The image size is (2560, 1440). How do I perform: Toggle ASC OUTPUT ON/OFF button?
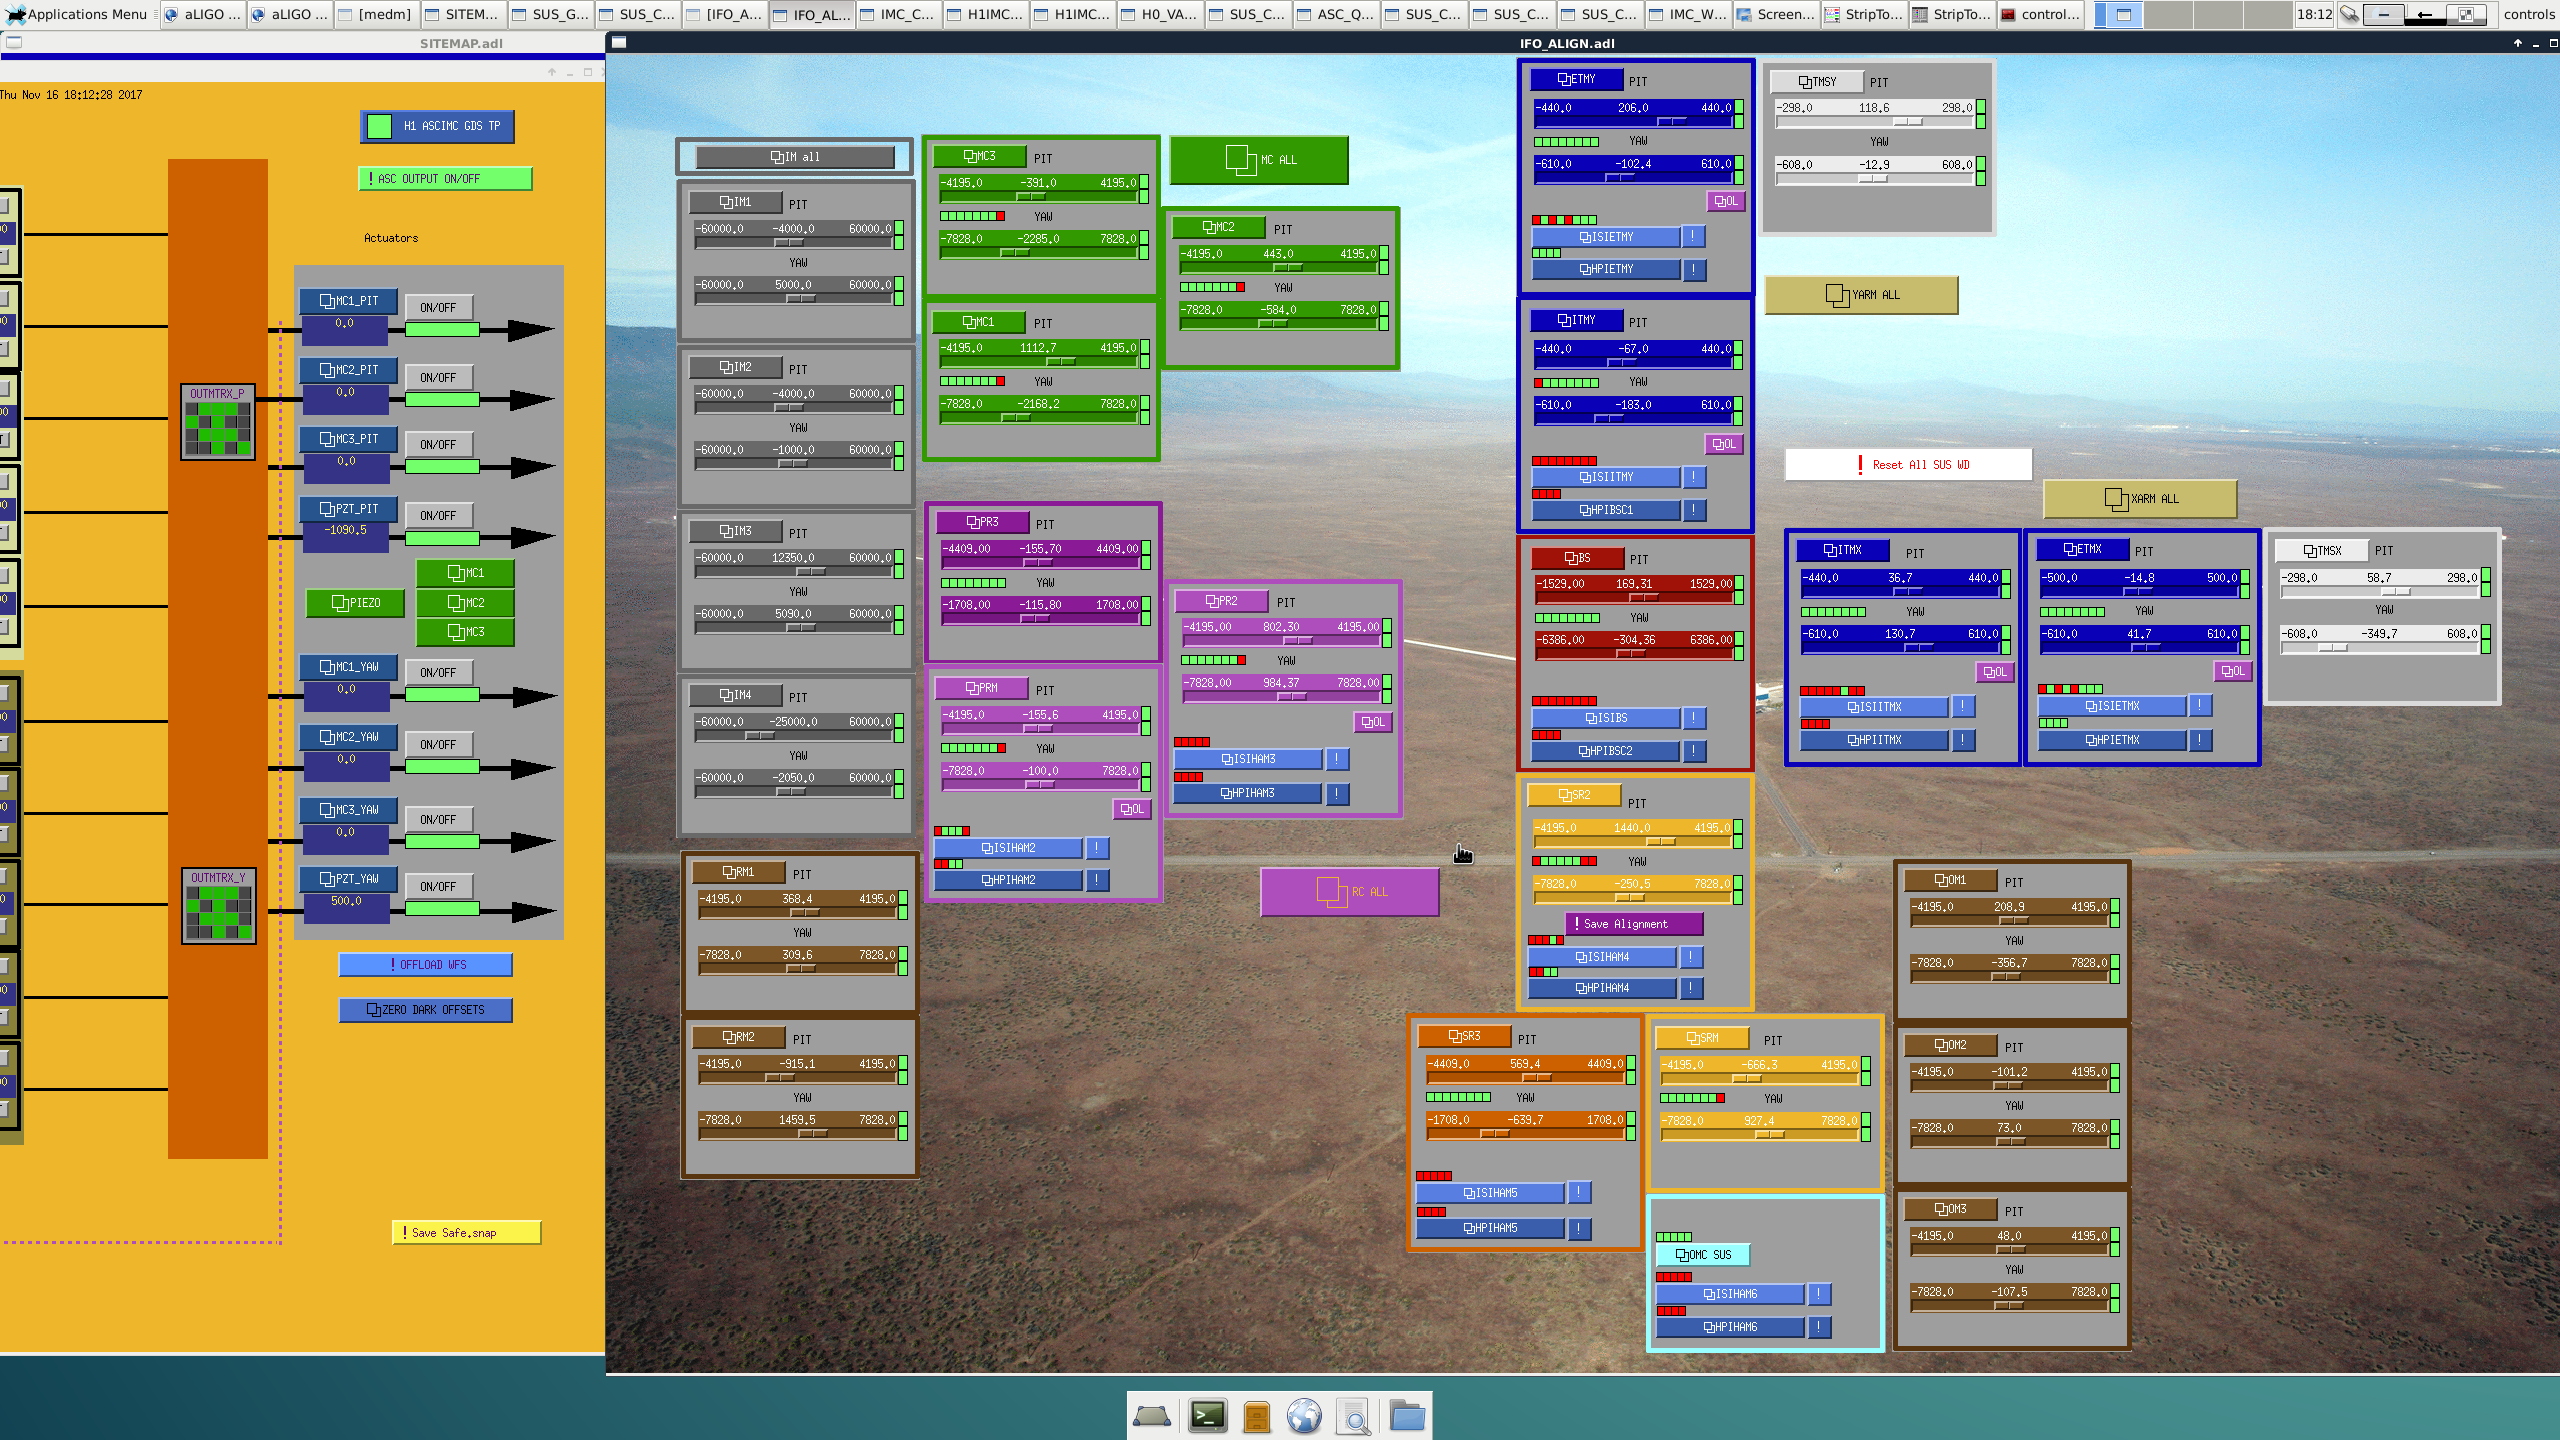click(445, 179)
